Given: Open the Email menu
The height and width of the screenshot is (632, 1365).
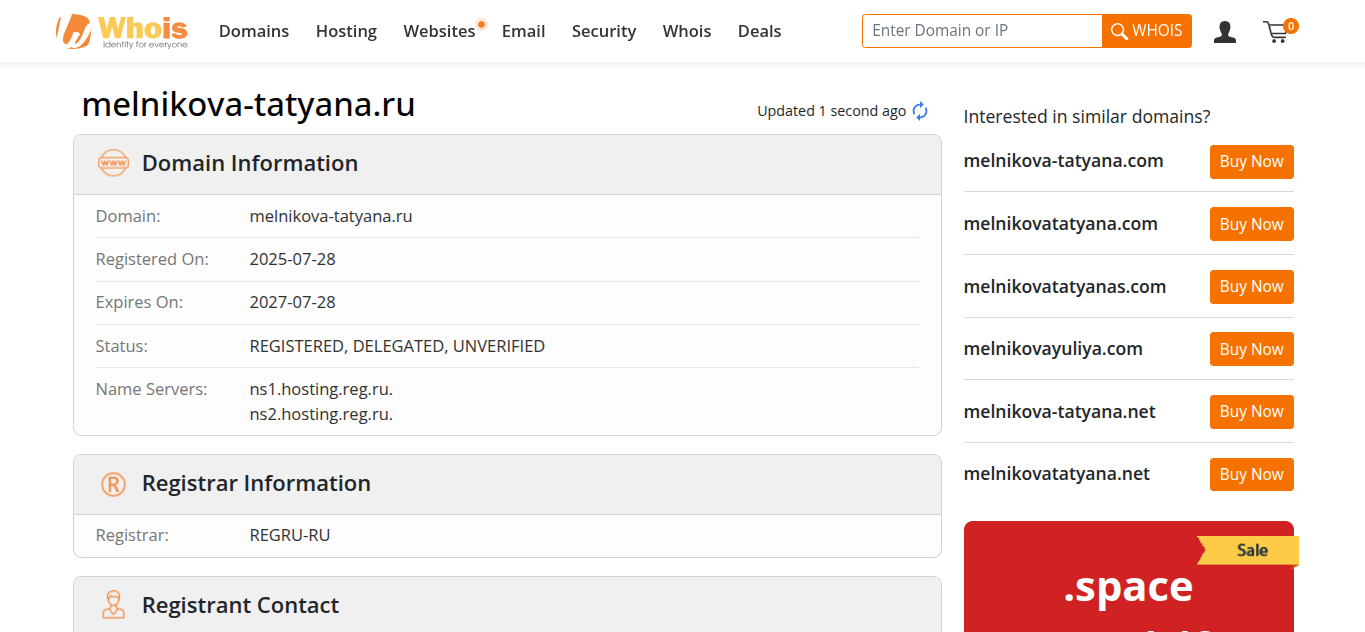Looking at the screenshot, I should (x=523, y=31).
